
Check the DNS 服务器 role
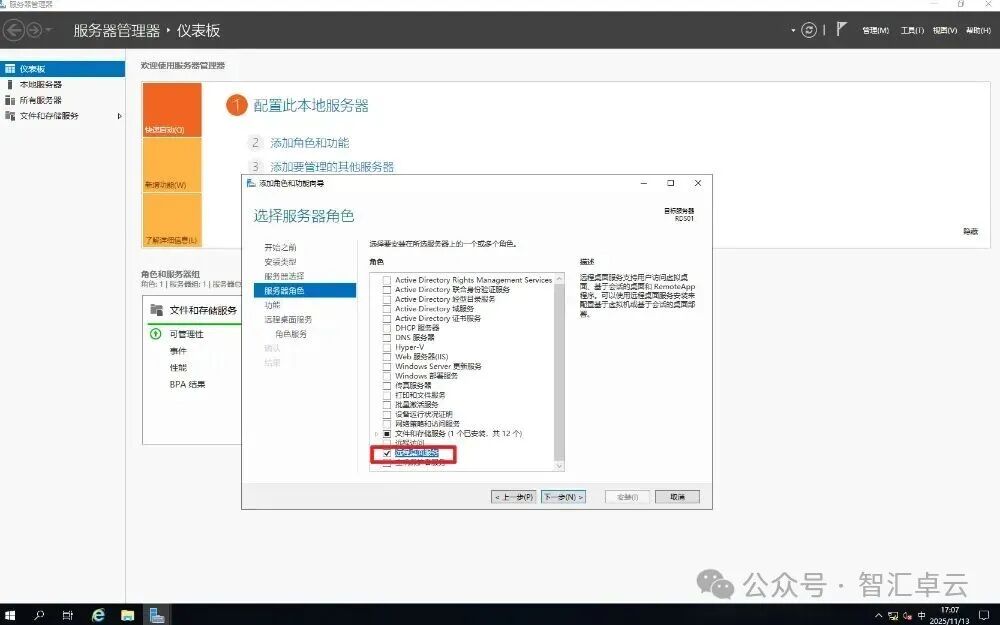(385, 338)
